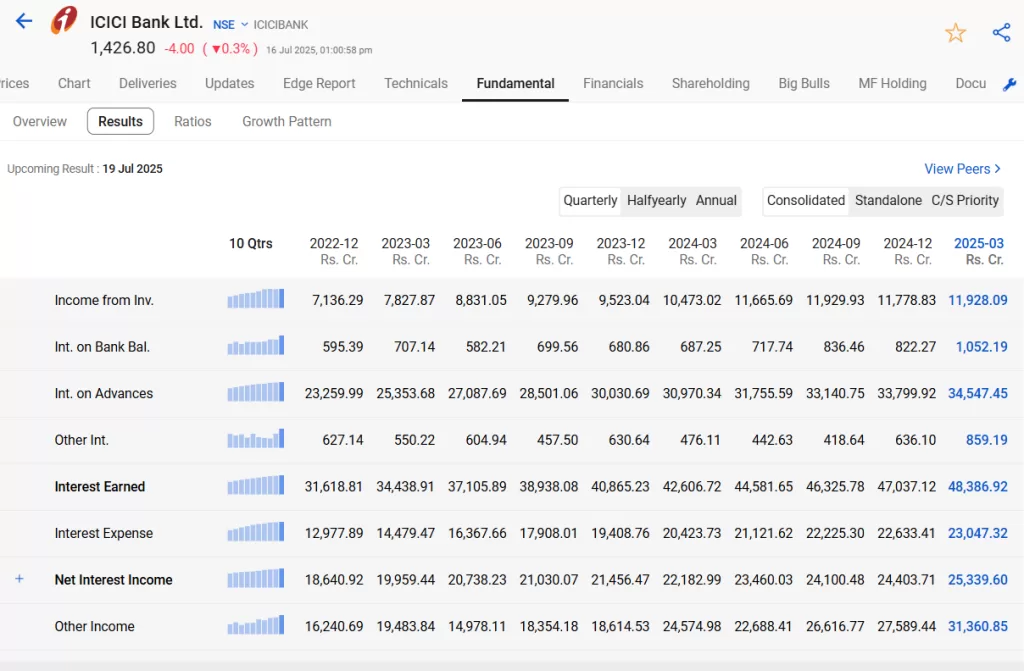Open the Int. on Bank Bal. trend mini chart
Image resolution: width=1024 pixels, height=671 pixels.
pos(256,345)
